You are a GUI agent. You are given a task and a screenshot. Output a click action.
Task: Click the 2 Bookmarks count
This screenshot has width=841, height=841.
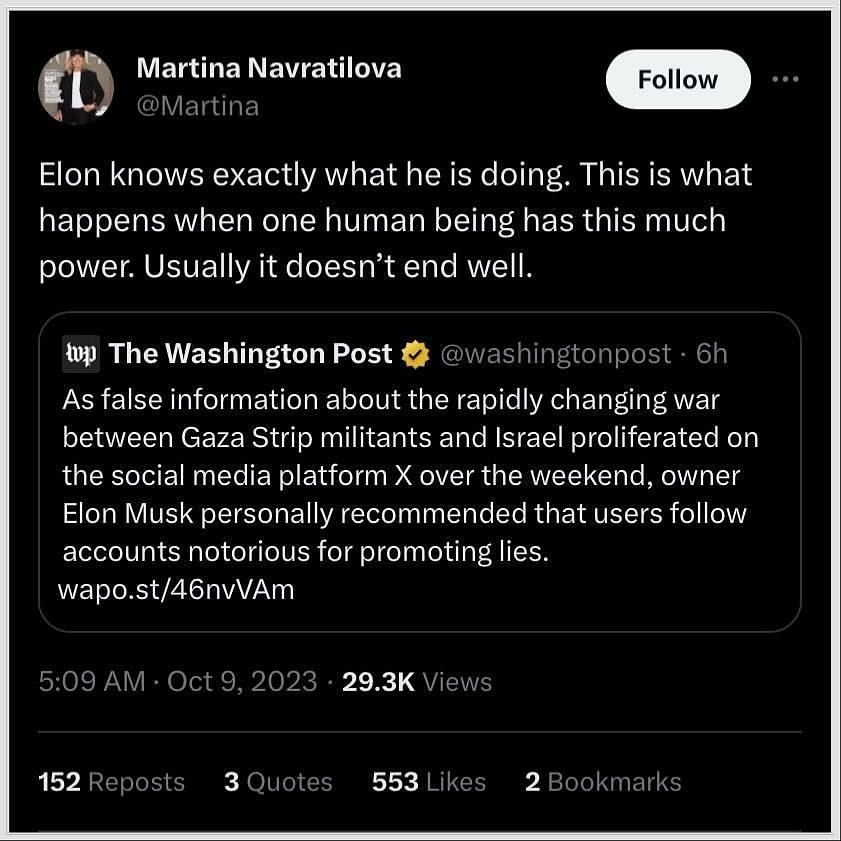pos(602,782)
